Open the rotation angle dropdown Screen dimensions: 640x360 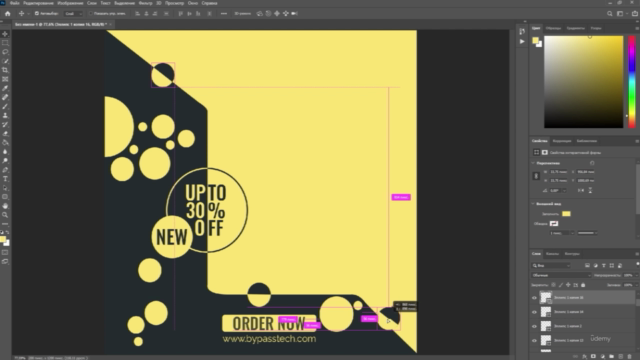point(564,191)
